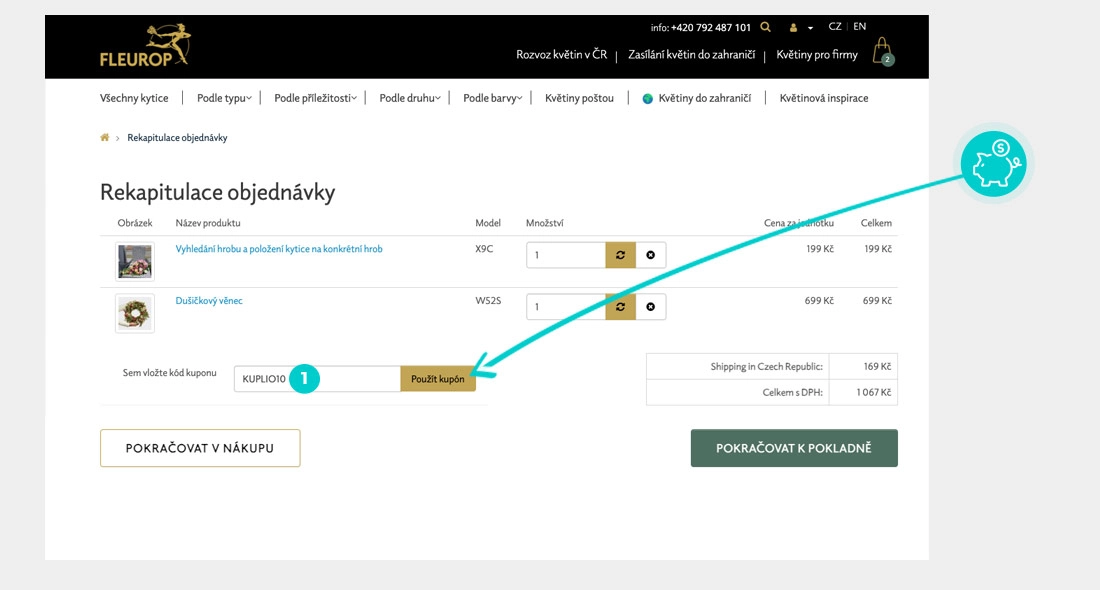Click the piggy bank savings icon
The image size is (1100, 590).
click(x=993, y=164)
